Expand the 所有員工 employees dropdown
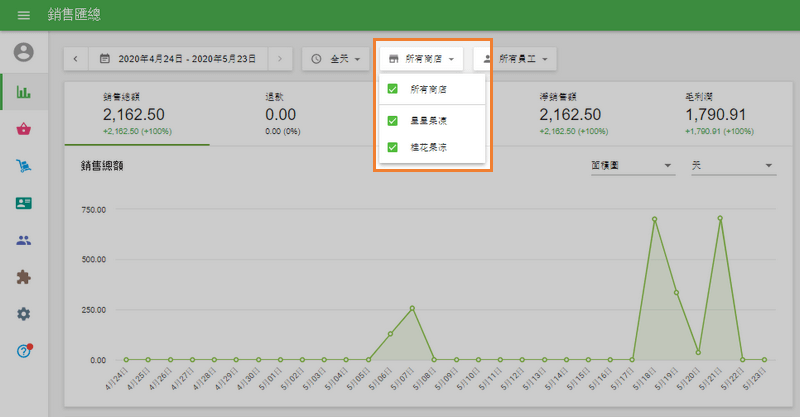800x417 pixels. pyautogui.click(x=514, y=59)
